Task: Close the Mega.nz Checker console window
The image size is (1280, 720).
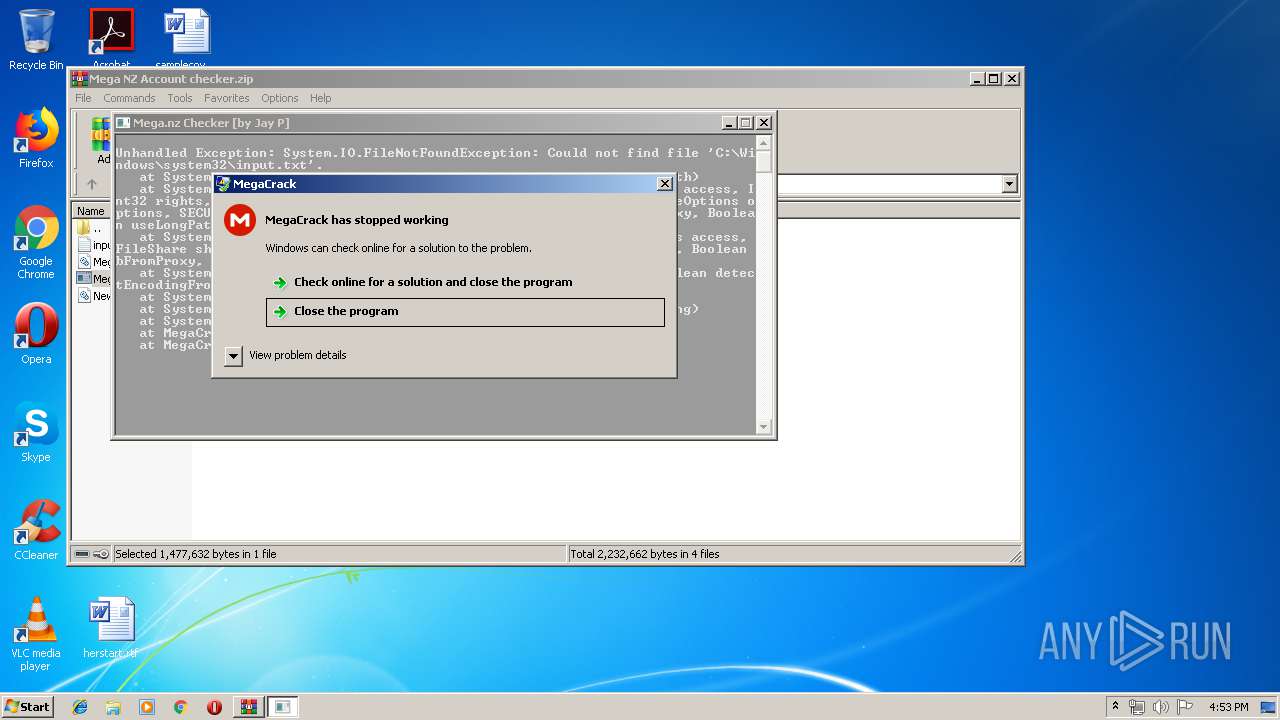Action: tap(764, 123)
